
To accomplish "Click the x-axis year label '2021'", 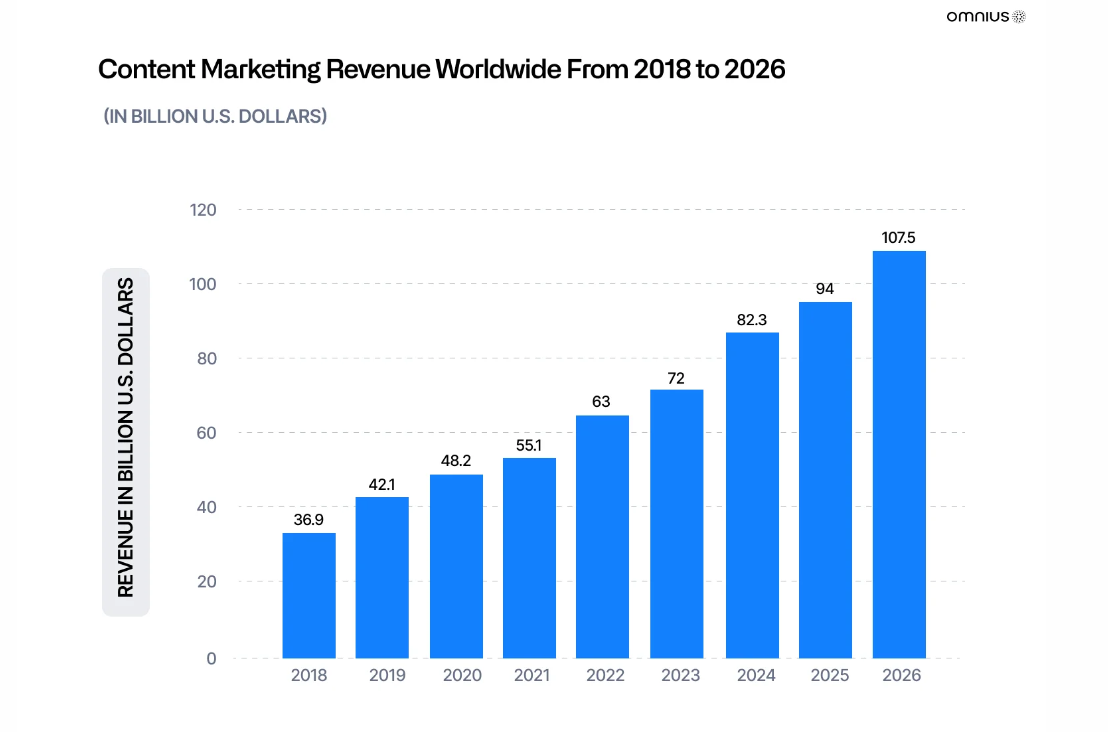I will 532,675.
